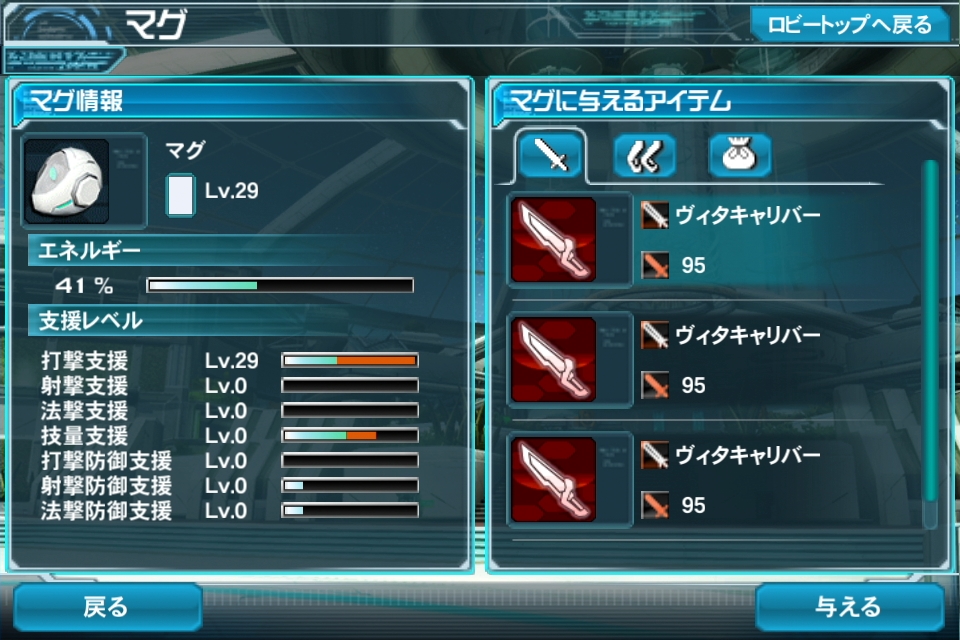This screenshot has height=640, width=960.
Task: Click third item's weapon type icon
Action: click(654, 455)
